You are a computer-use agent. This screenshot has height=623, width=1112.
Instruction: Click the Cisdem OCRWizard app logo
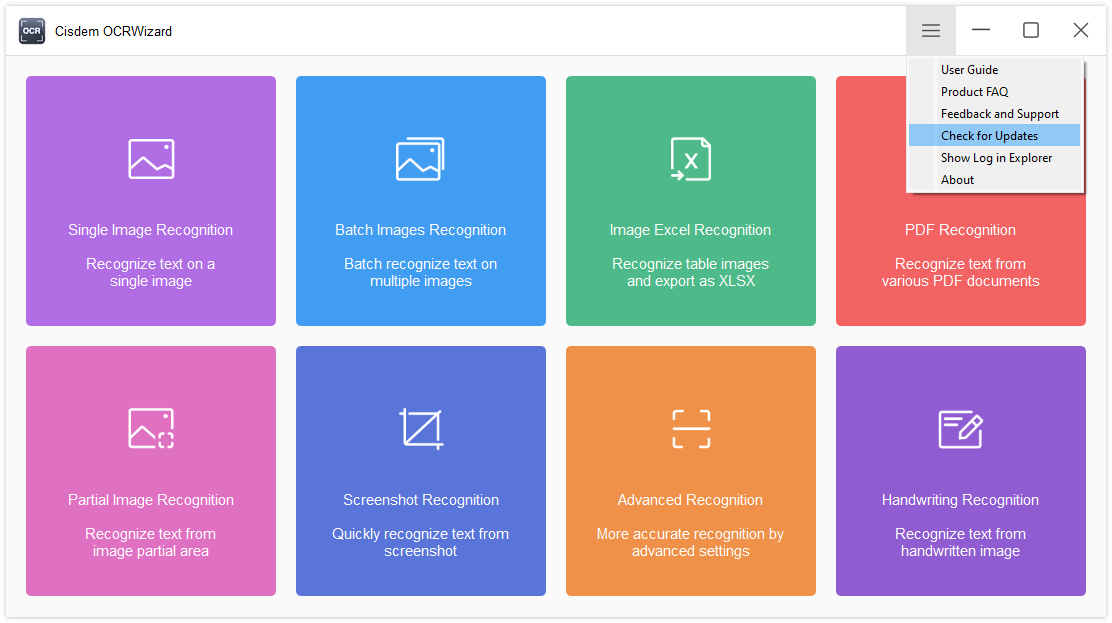point(31,31)
